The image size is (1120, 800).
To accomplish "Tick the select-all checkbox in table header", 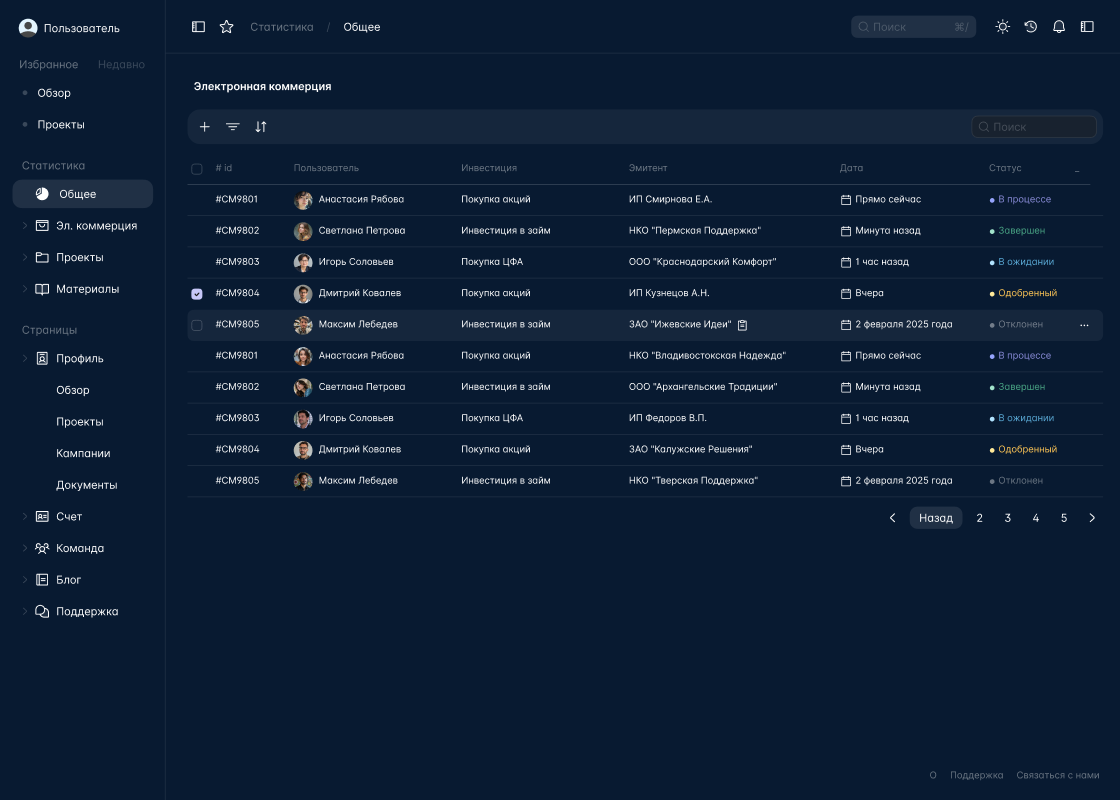I will 196,169.
